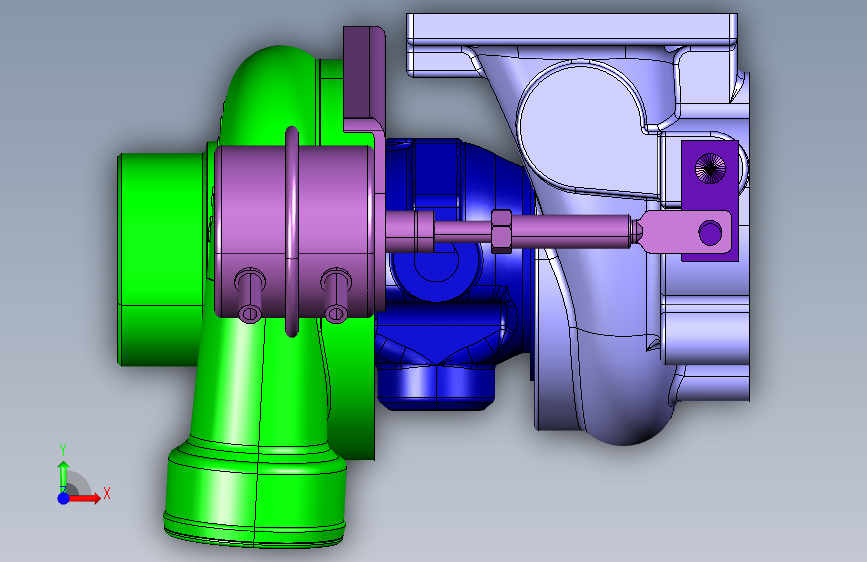The height and width of the screenshot is (562, 867).
Task: Click the red X axis of triad
Action: click(x=84, y=498)
